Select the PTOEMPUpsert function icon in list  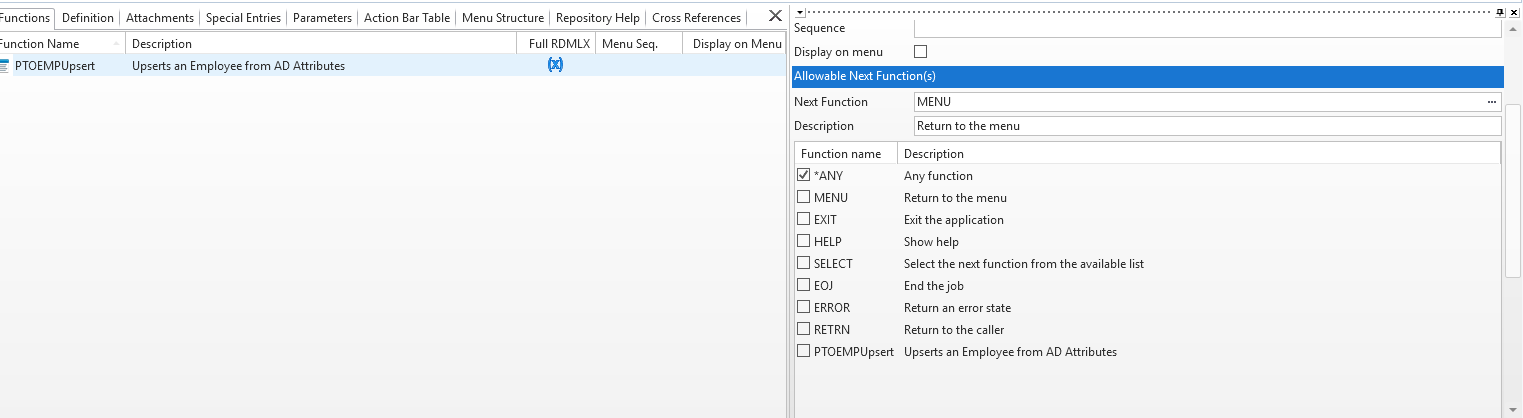(x=5, y=66)
